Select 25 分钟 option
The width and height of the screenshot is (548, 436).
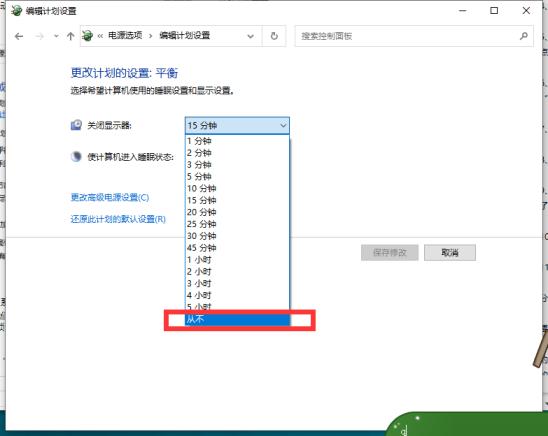[x=237, y=224]
